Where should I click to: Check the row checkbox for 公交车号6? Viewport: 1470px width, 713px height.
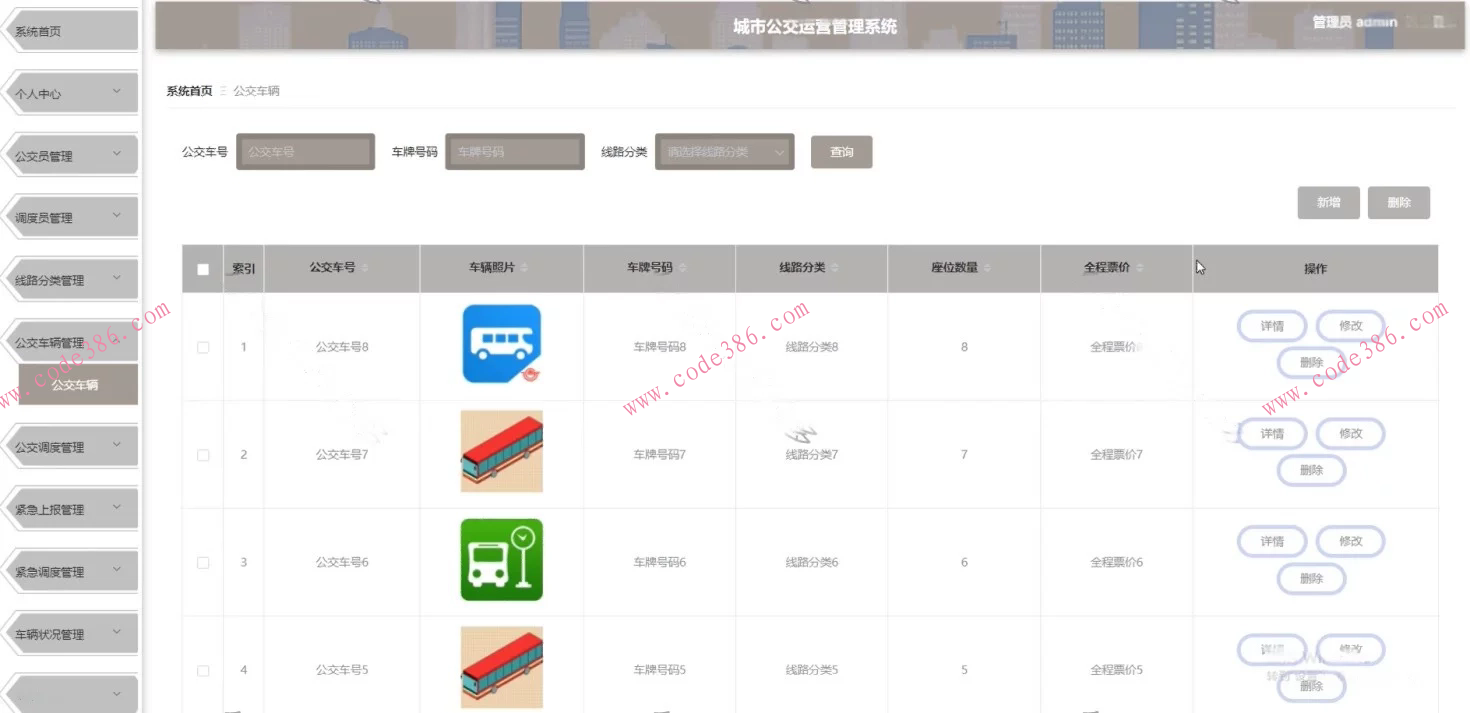[x=203, y=562]
